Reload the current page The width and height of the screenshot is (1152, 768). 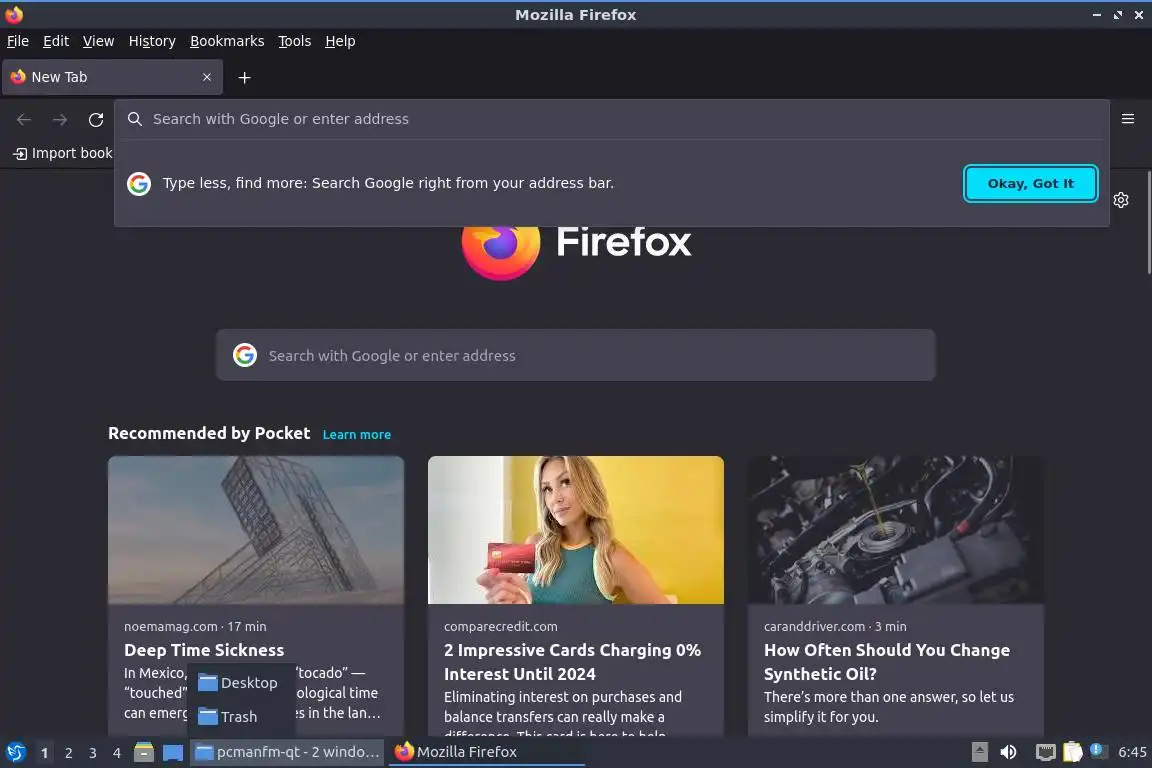coord(96,119)
